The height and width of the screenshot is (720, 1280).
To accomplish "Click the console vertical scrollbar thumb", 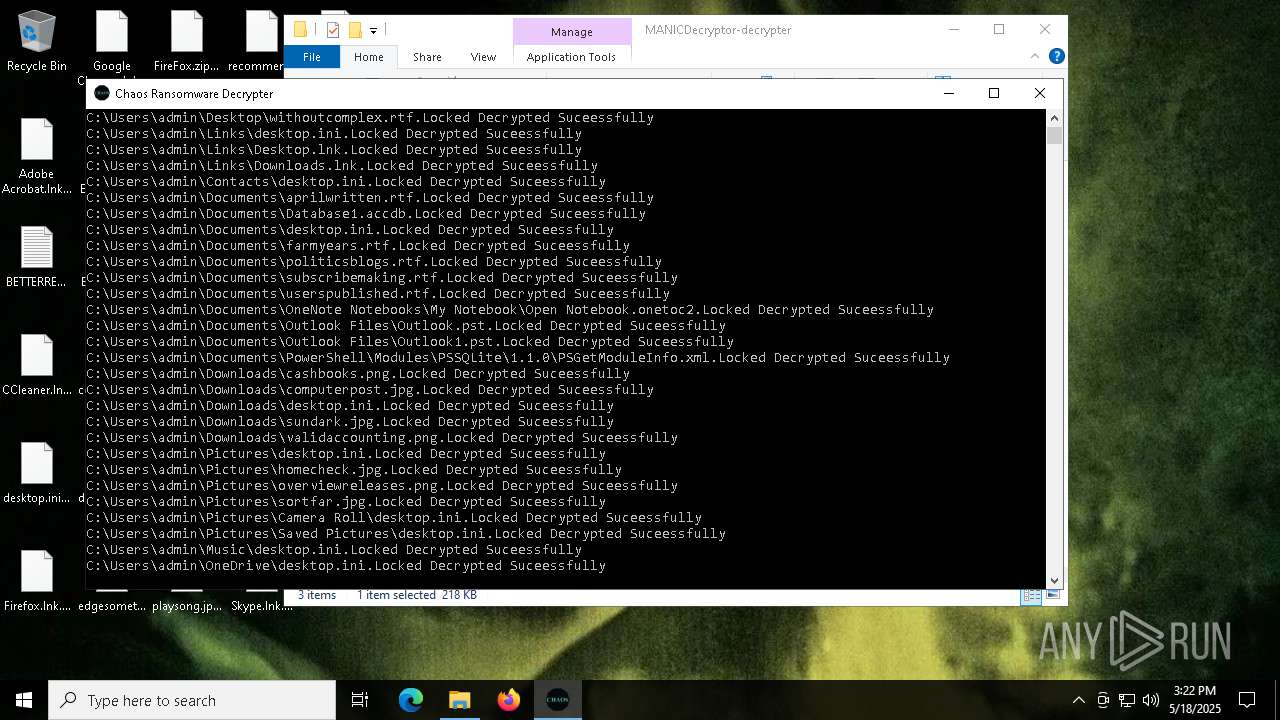I will [1054, 136].
